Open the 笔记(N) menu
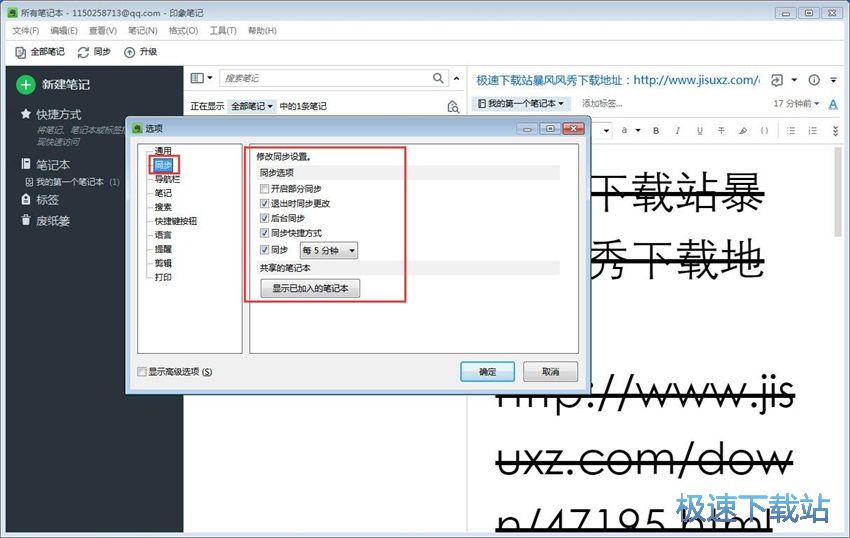The image size is (850, 538). (143, 30)
